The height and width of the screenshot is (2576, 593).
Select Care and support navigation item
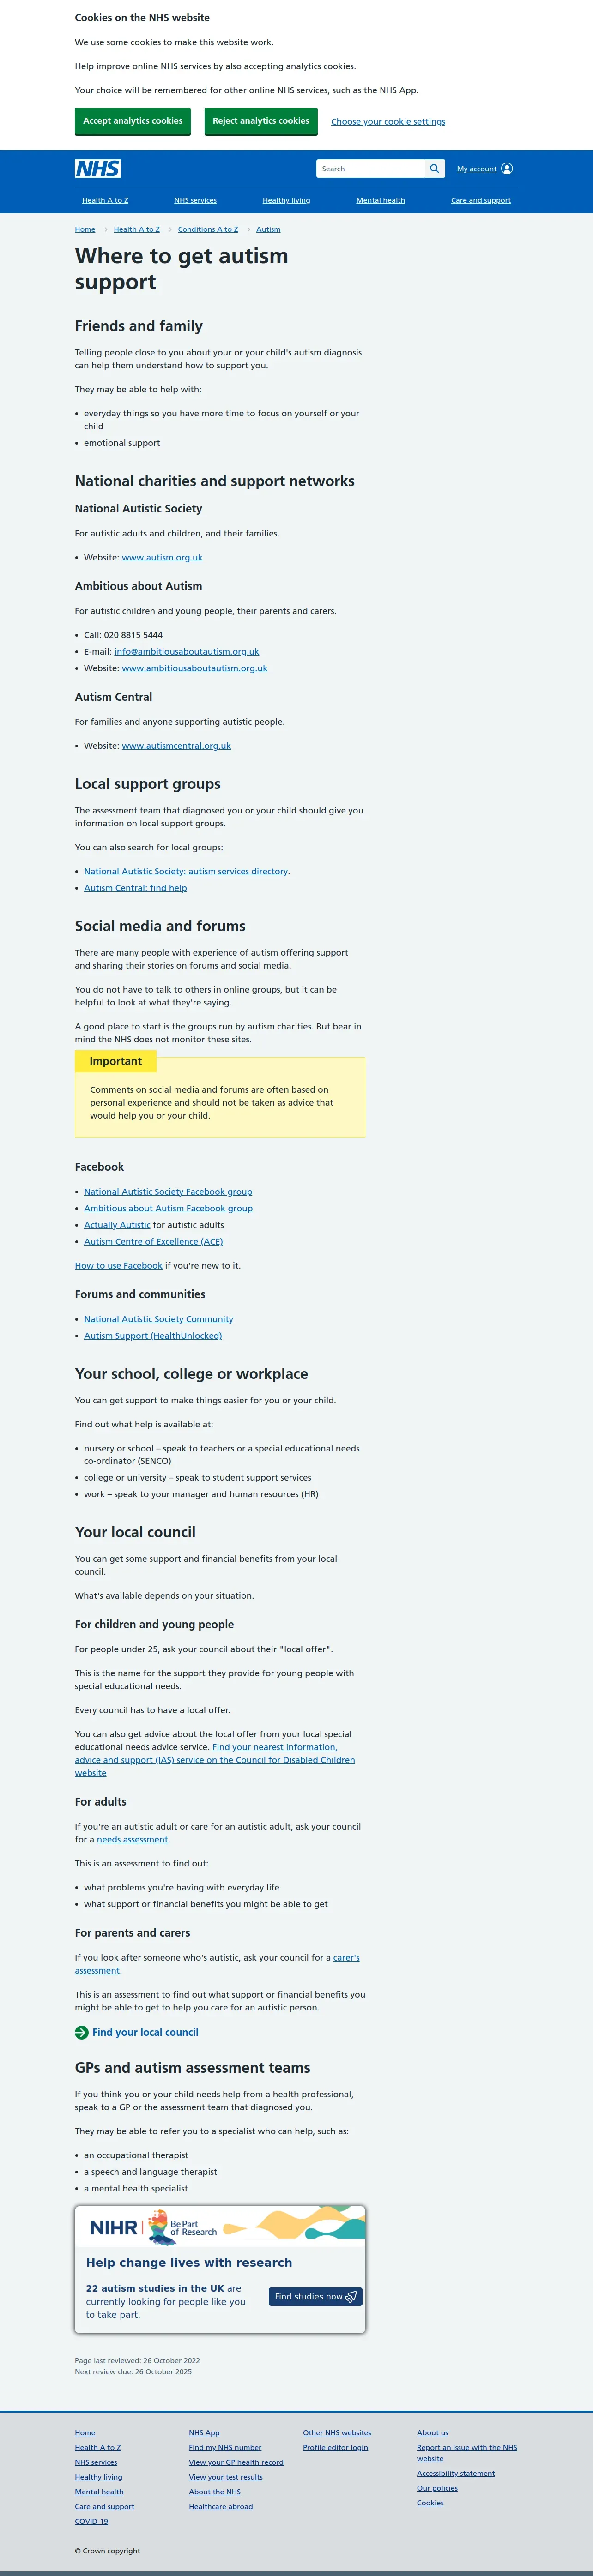[x=481, y=200]
